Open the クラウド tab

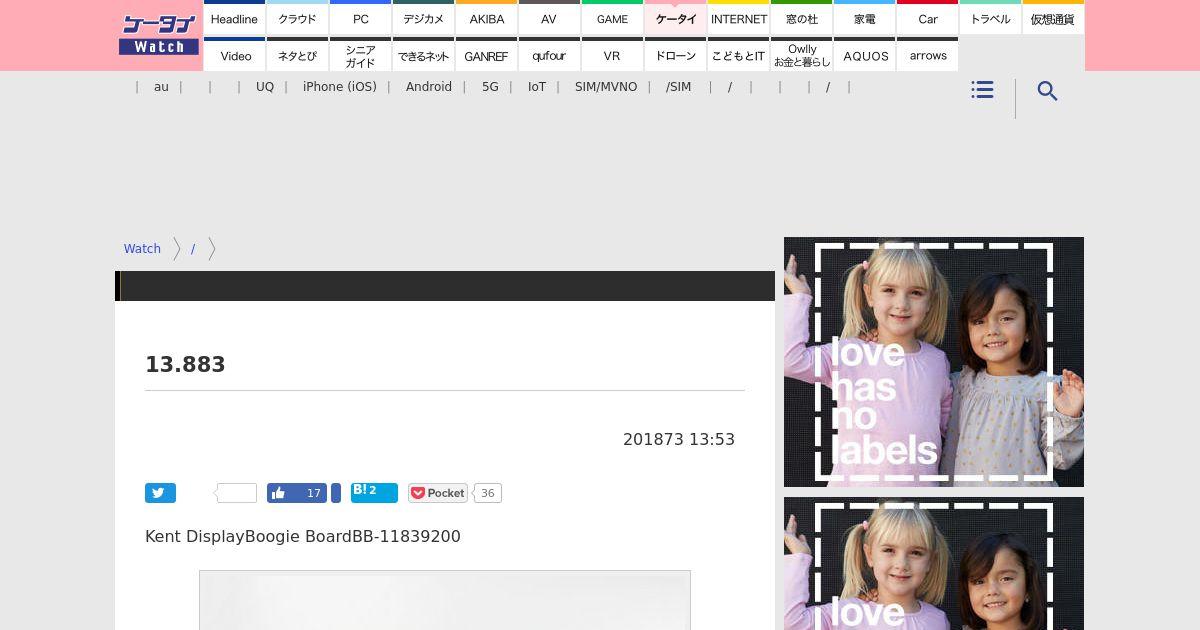(297, 18)
